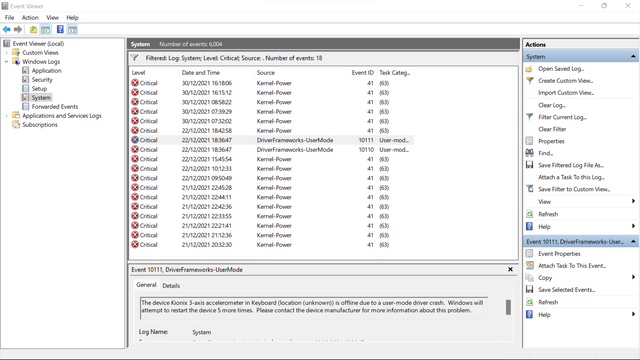
Task: Select the Application log in tree
Action: (47, 71)
